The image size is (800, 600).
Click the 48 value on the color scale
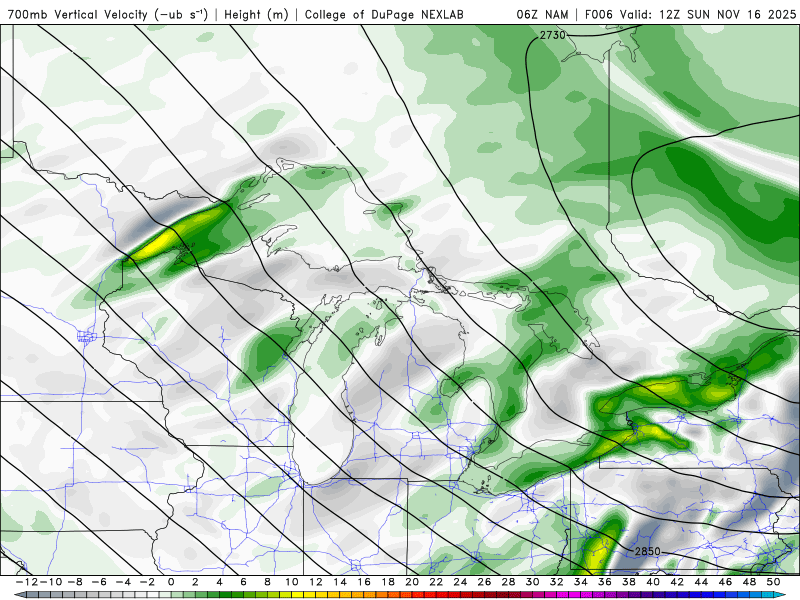[x=749, y=582]
